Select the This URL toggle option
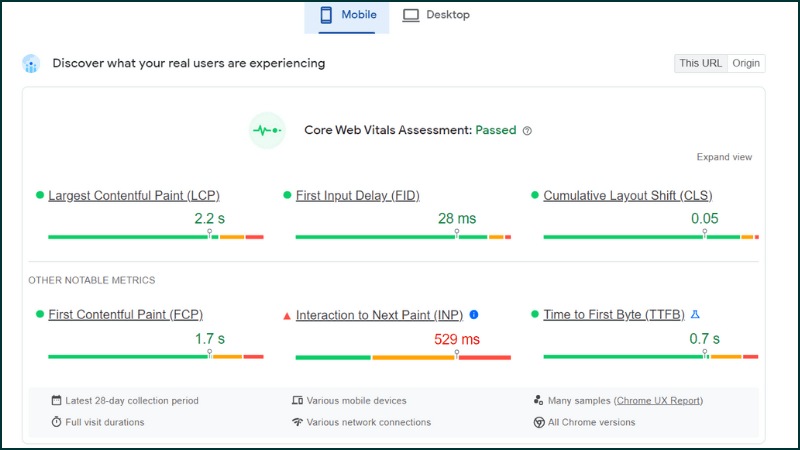The height and width of the screenshot is (450, 800). [701, 63]
